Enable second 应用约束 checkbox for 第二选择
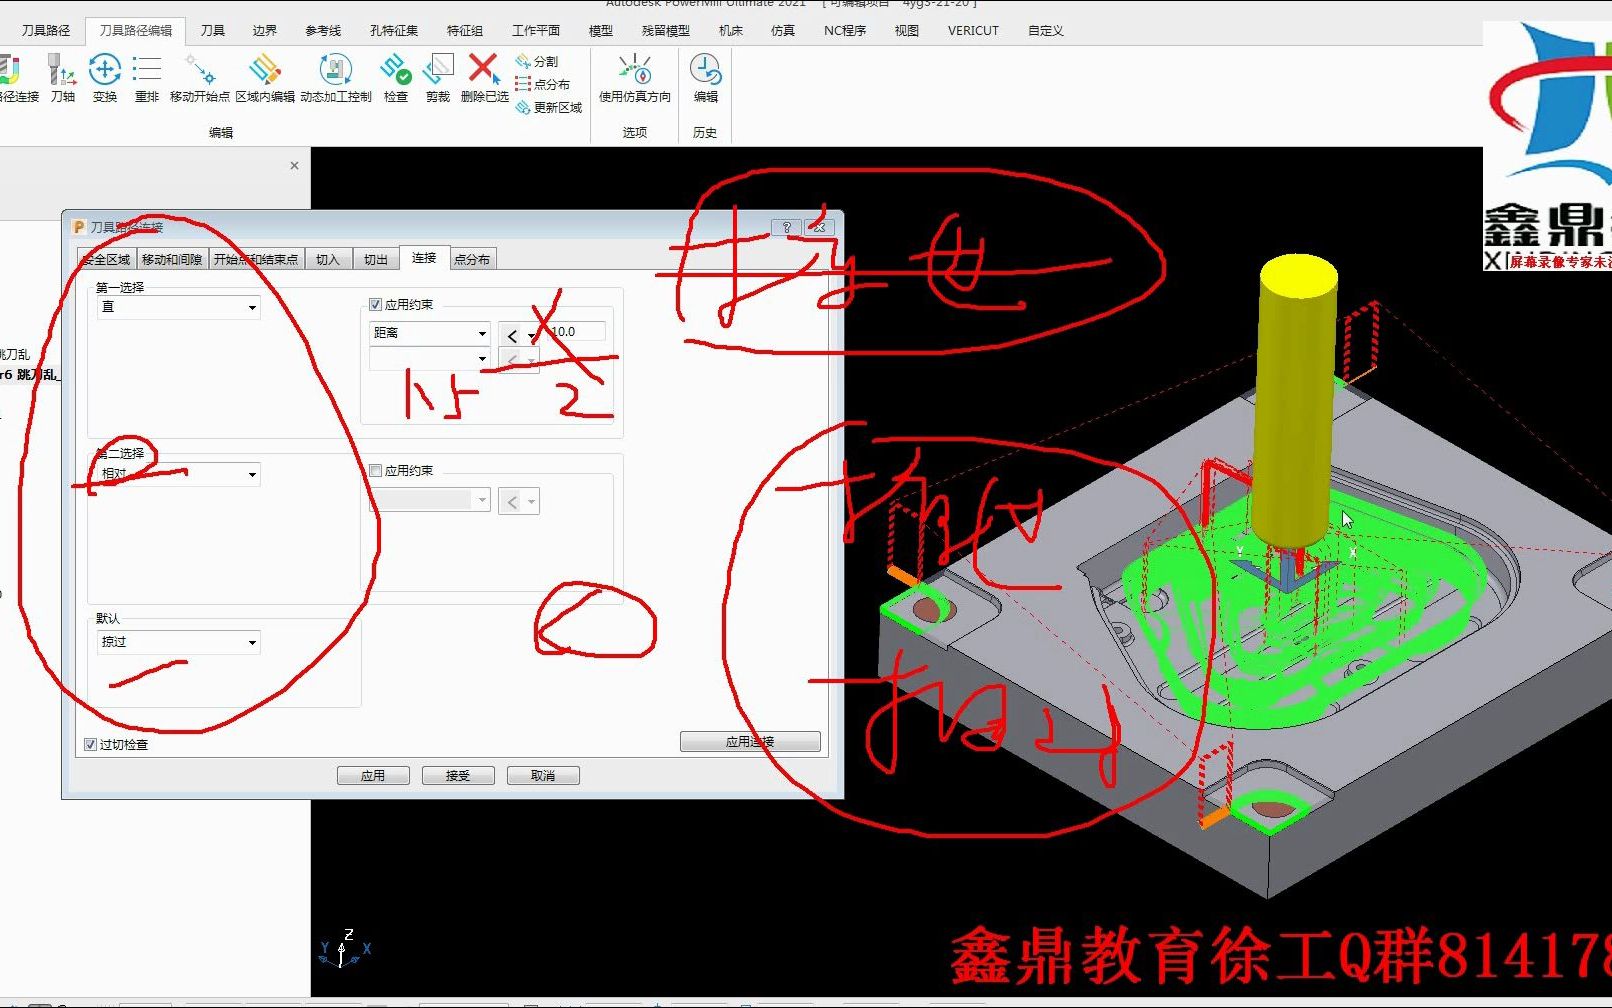The width and height of the screenshot is (1612, 1008). coord(376,470)
